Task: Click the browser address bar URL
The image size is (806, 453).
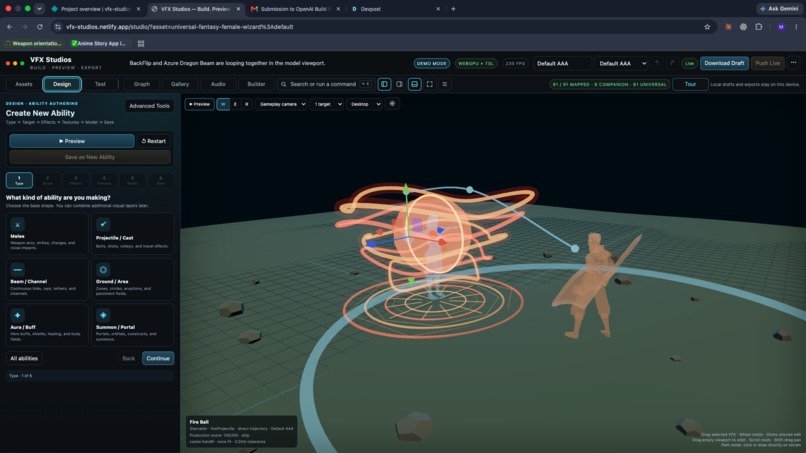Action: tap(179, 27)
